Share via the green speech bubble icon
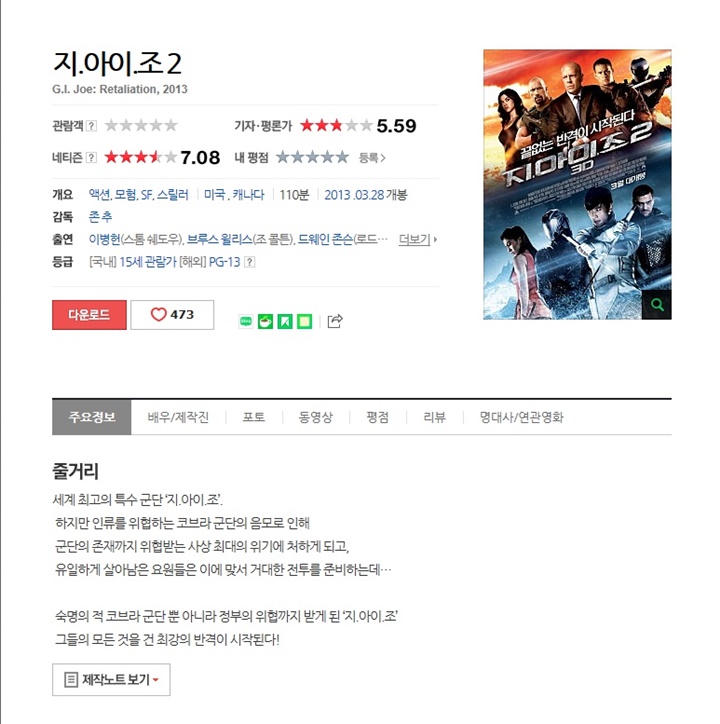 click(x=246, y=321)
